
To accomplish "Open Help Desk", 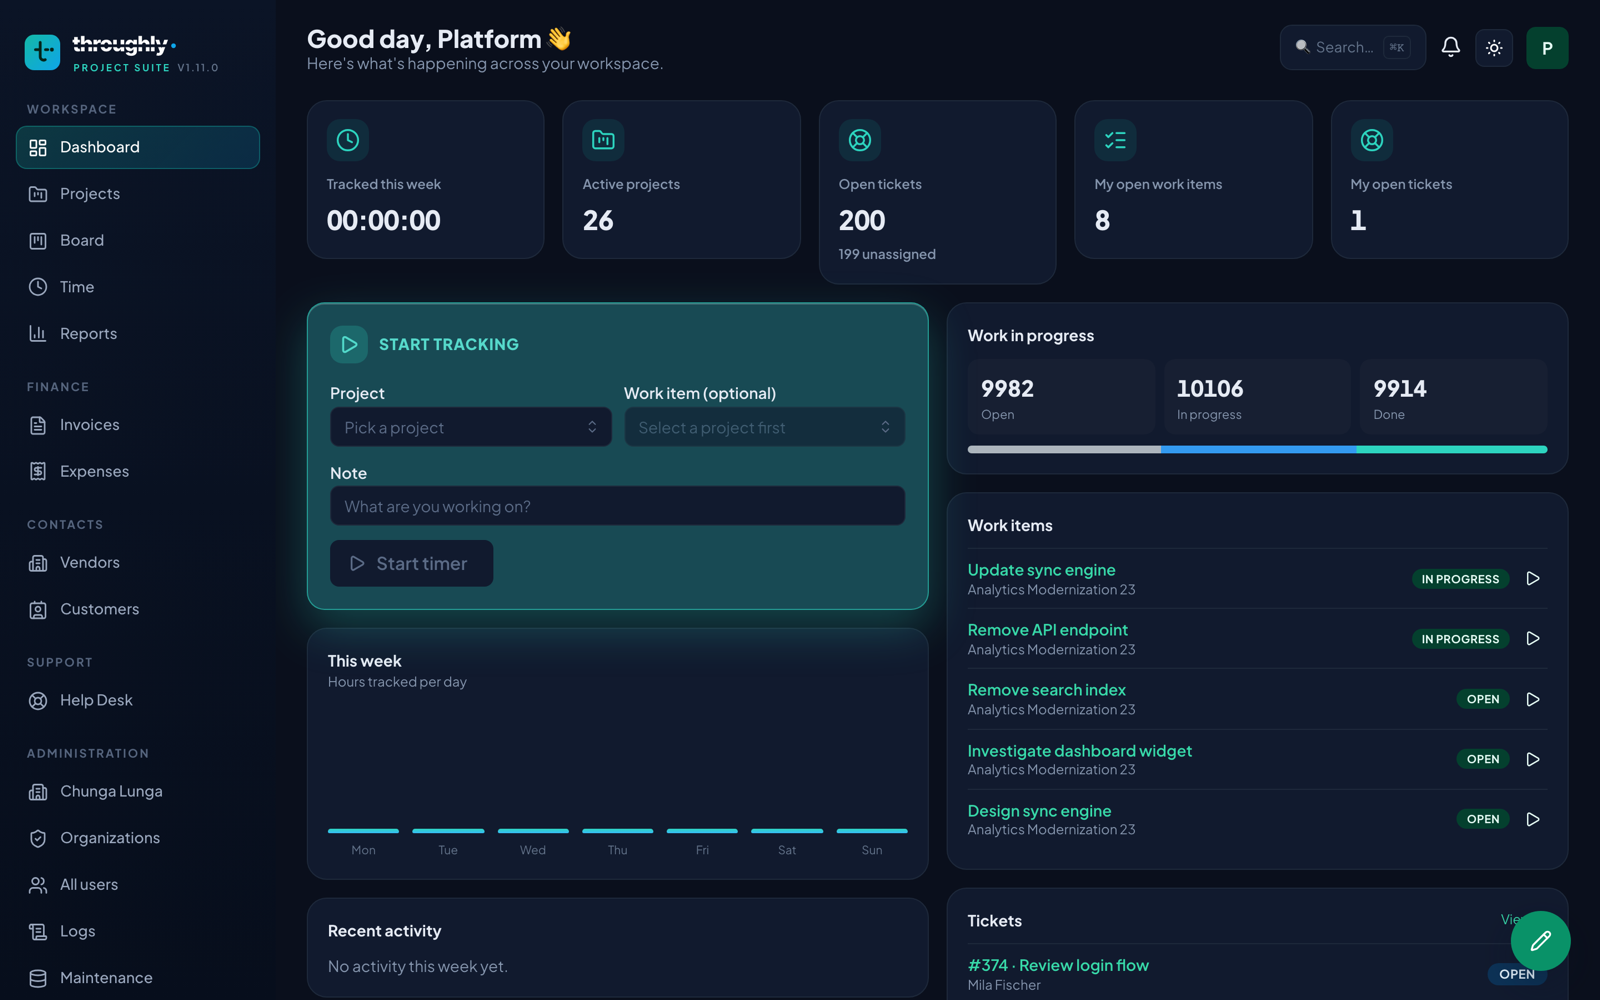I will pos(138,700).
